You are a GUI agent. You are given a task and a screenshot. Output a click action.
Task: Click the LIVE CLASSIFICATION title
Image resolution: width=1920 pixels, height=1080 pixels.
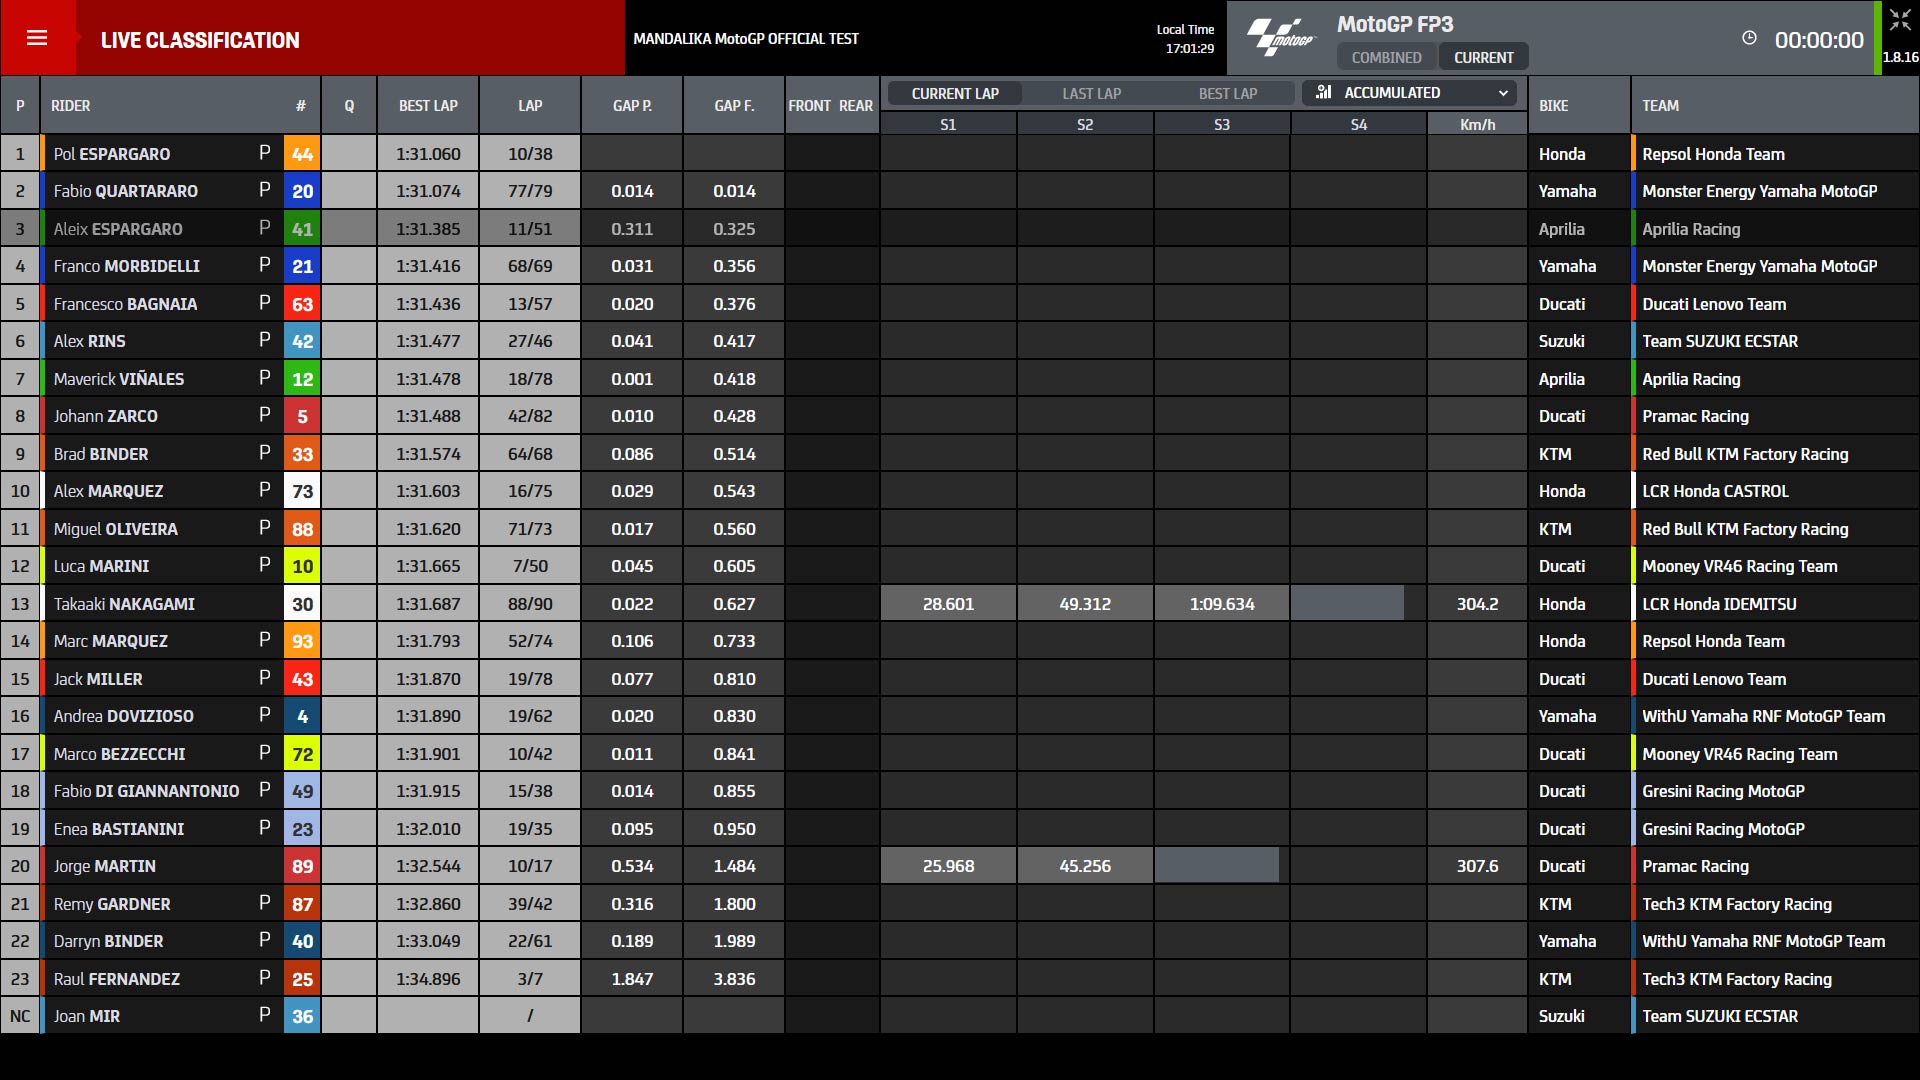click(x=200, y=40)
